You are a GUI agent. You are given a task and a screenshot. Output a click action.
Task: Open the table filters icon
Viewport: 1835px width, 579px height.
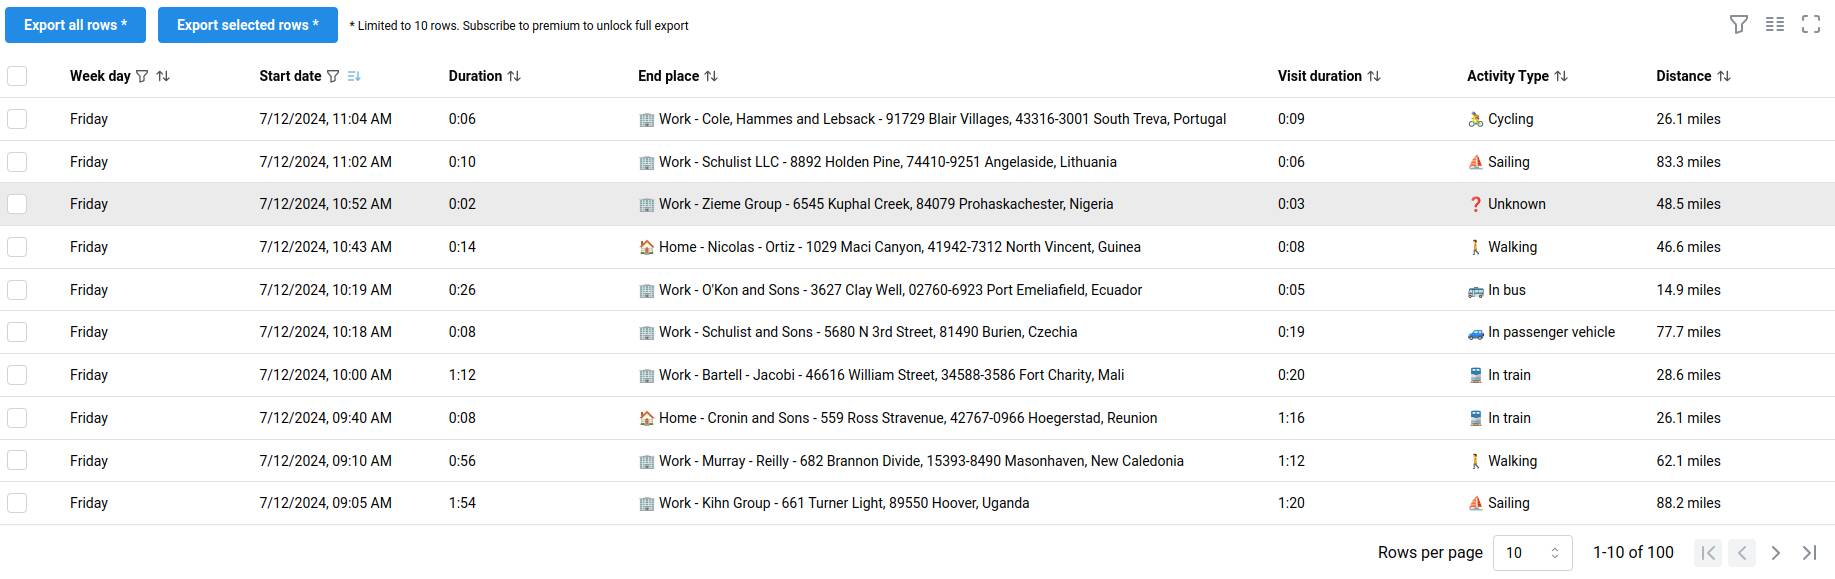1739,25
